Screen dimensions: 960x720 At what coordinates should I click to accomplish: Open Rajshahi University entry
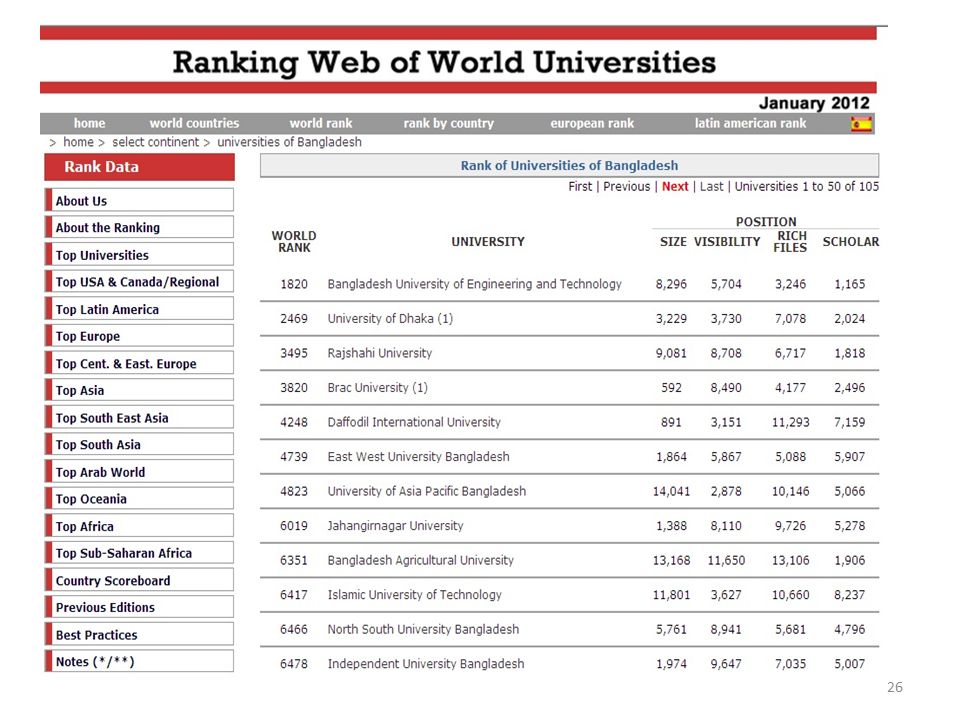(x=380, y=353)
